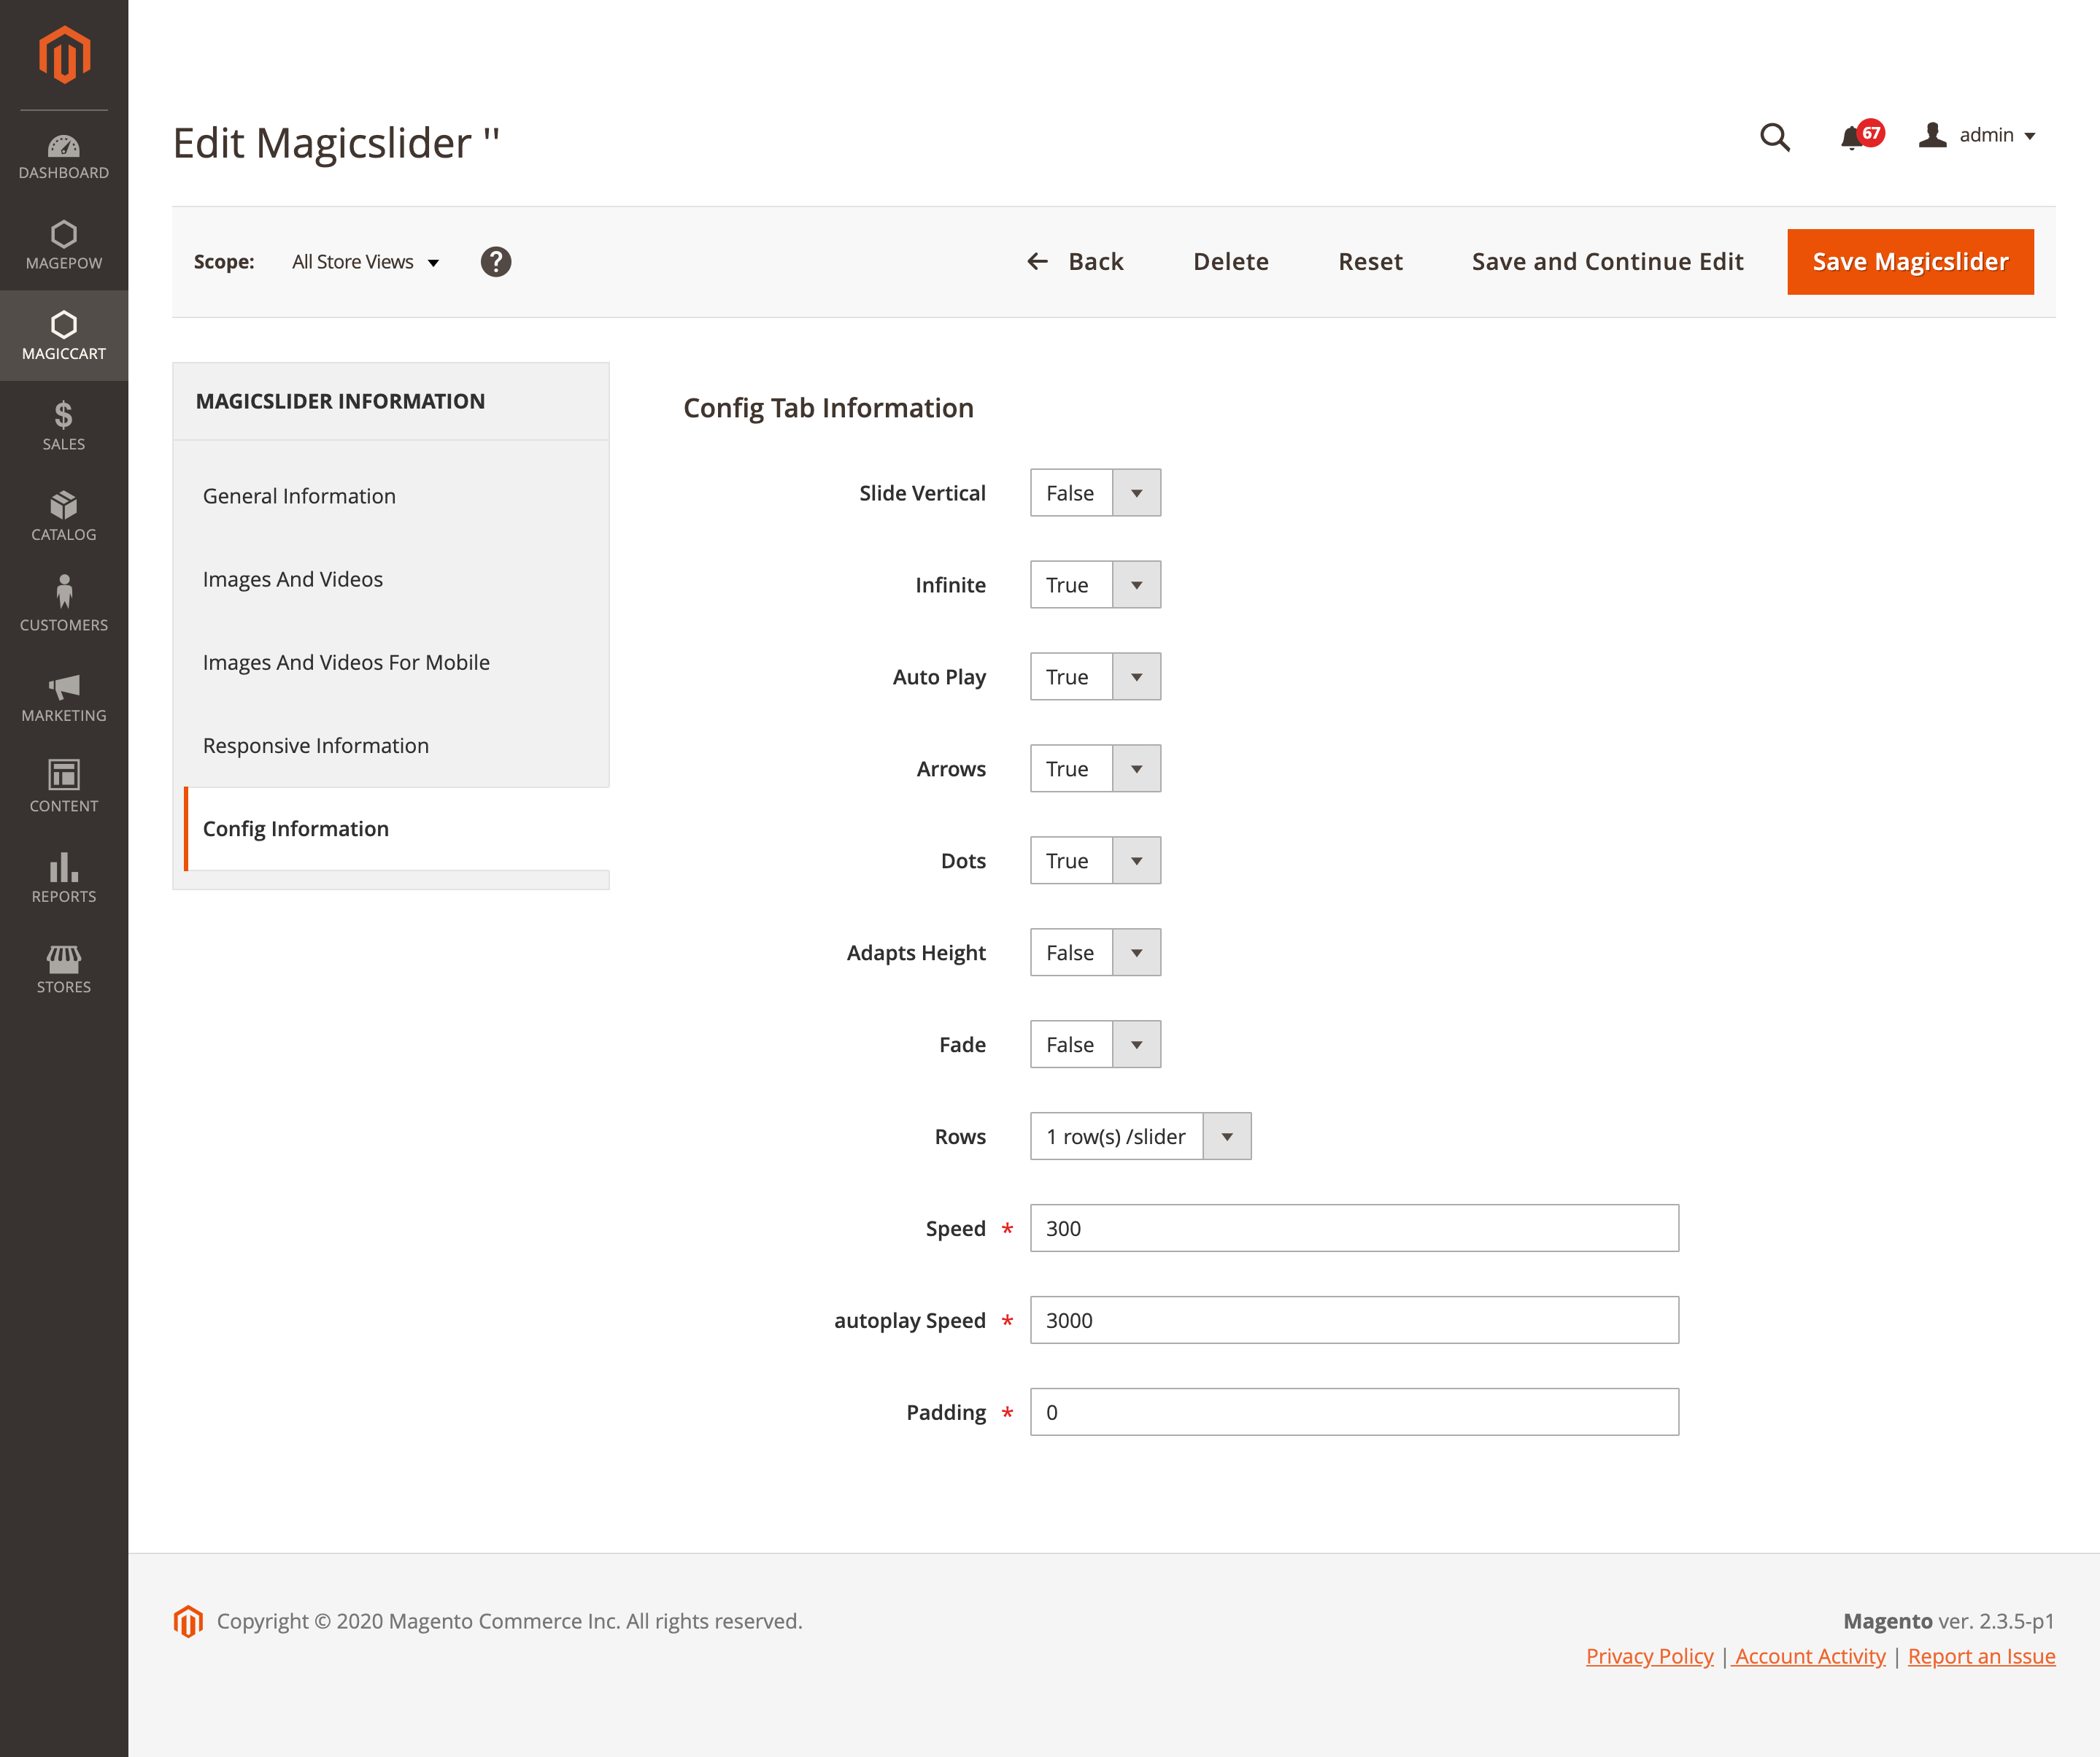This screenshot has height=1757, width=2100.
Task: Click the scope help question icon
Action: 495,262
